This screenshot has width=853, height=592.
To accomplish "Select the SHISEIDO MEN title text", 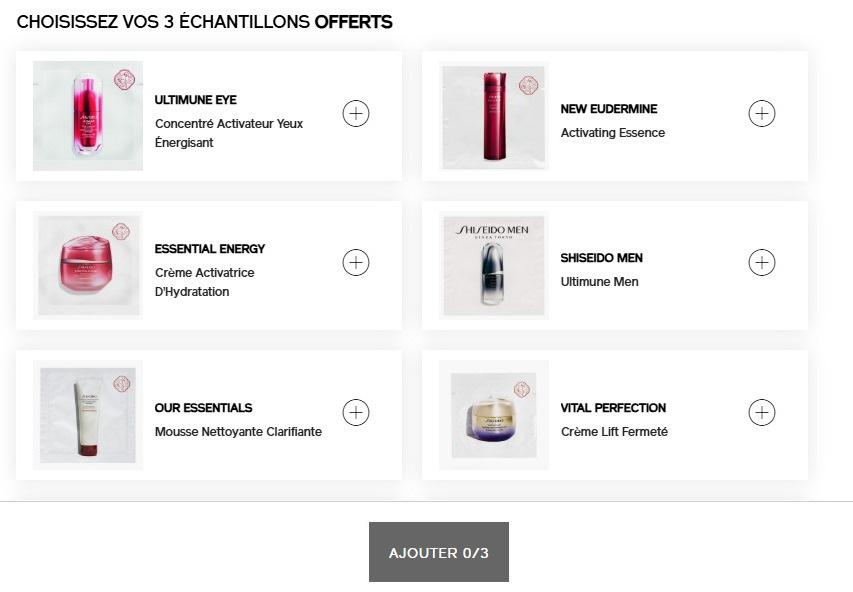I will point(602,258).
